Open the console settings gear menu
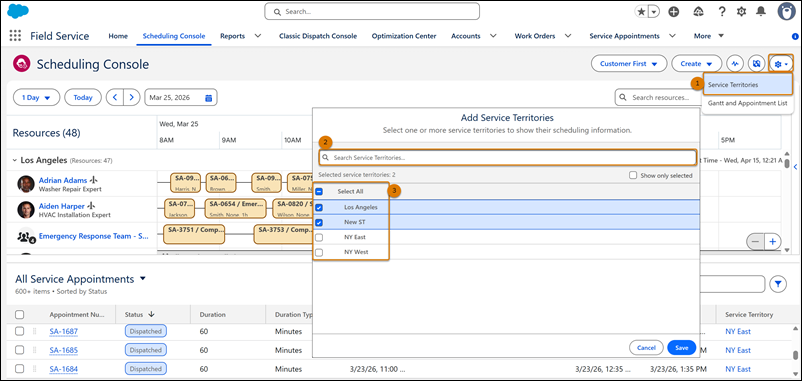The height and width of the screenshot is (381, 802). pyautogui.click(x=781, y=64)
